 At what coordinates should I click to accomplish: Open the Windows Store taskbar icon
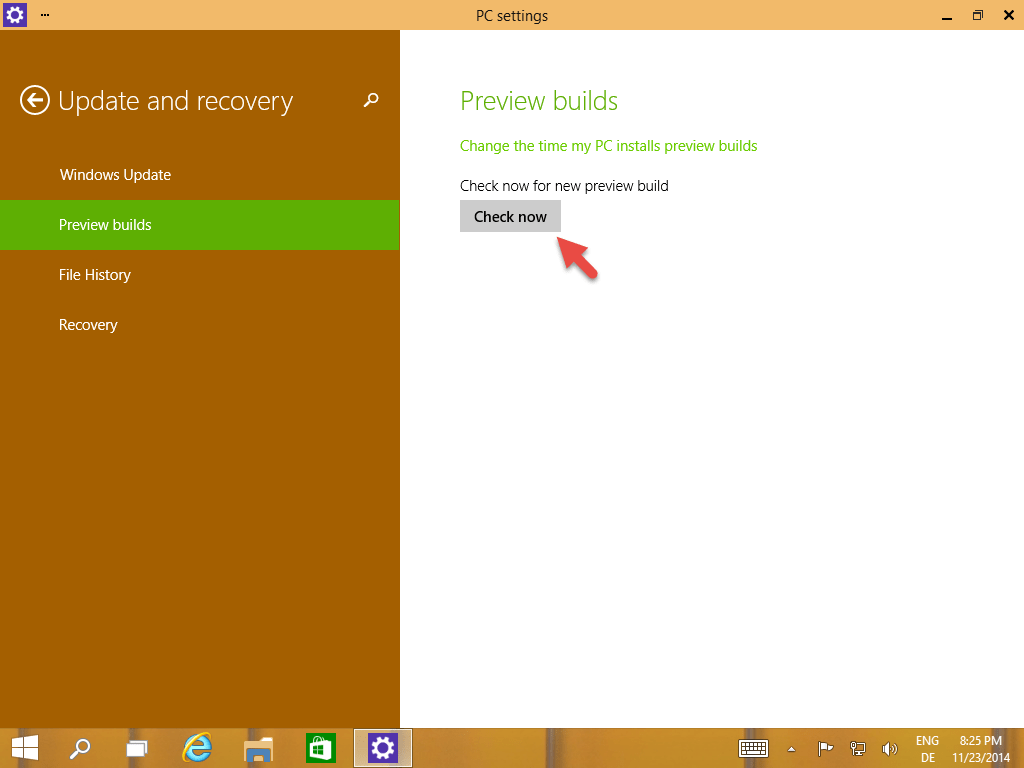(x=320, y=748)
